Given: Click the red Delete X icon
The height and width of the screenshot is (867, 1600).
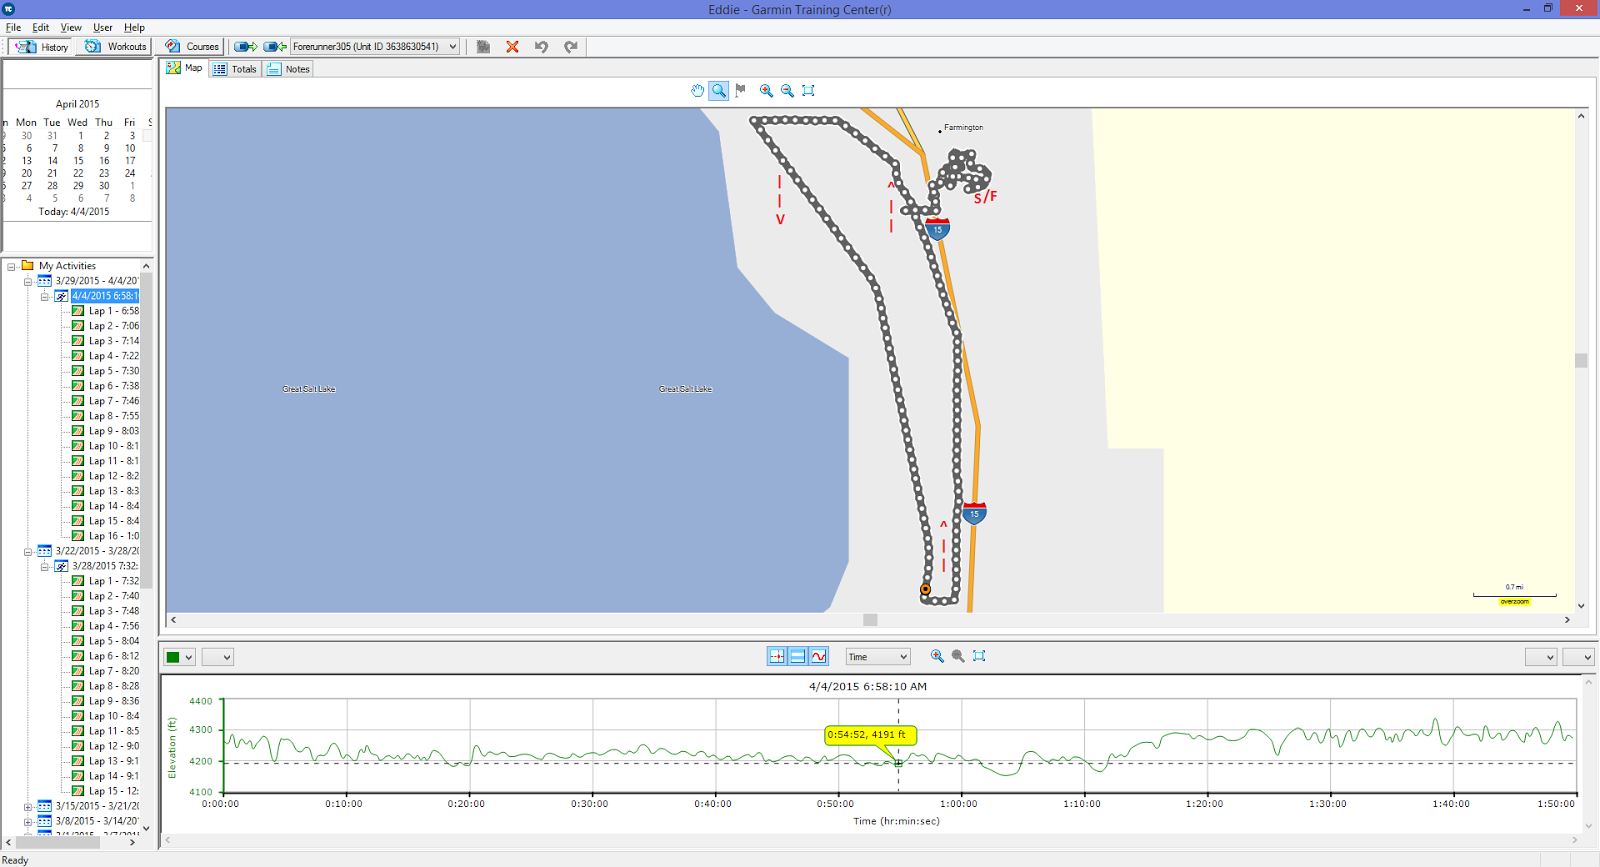Looking at the screenshot, I should 512,46.
